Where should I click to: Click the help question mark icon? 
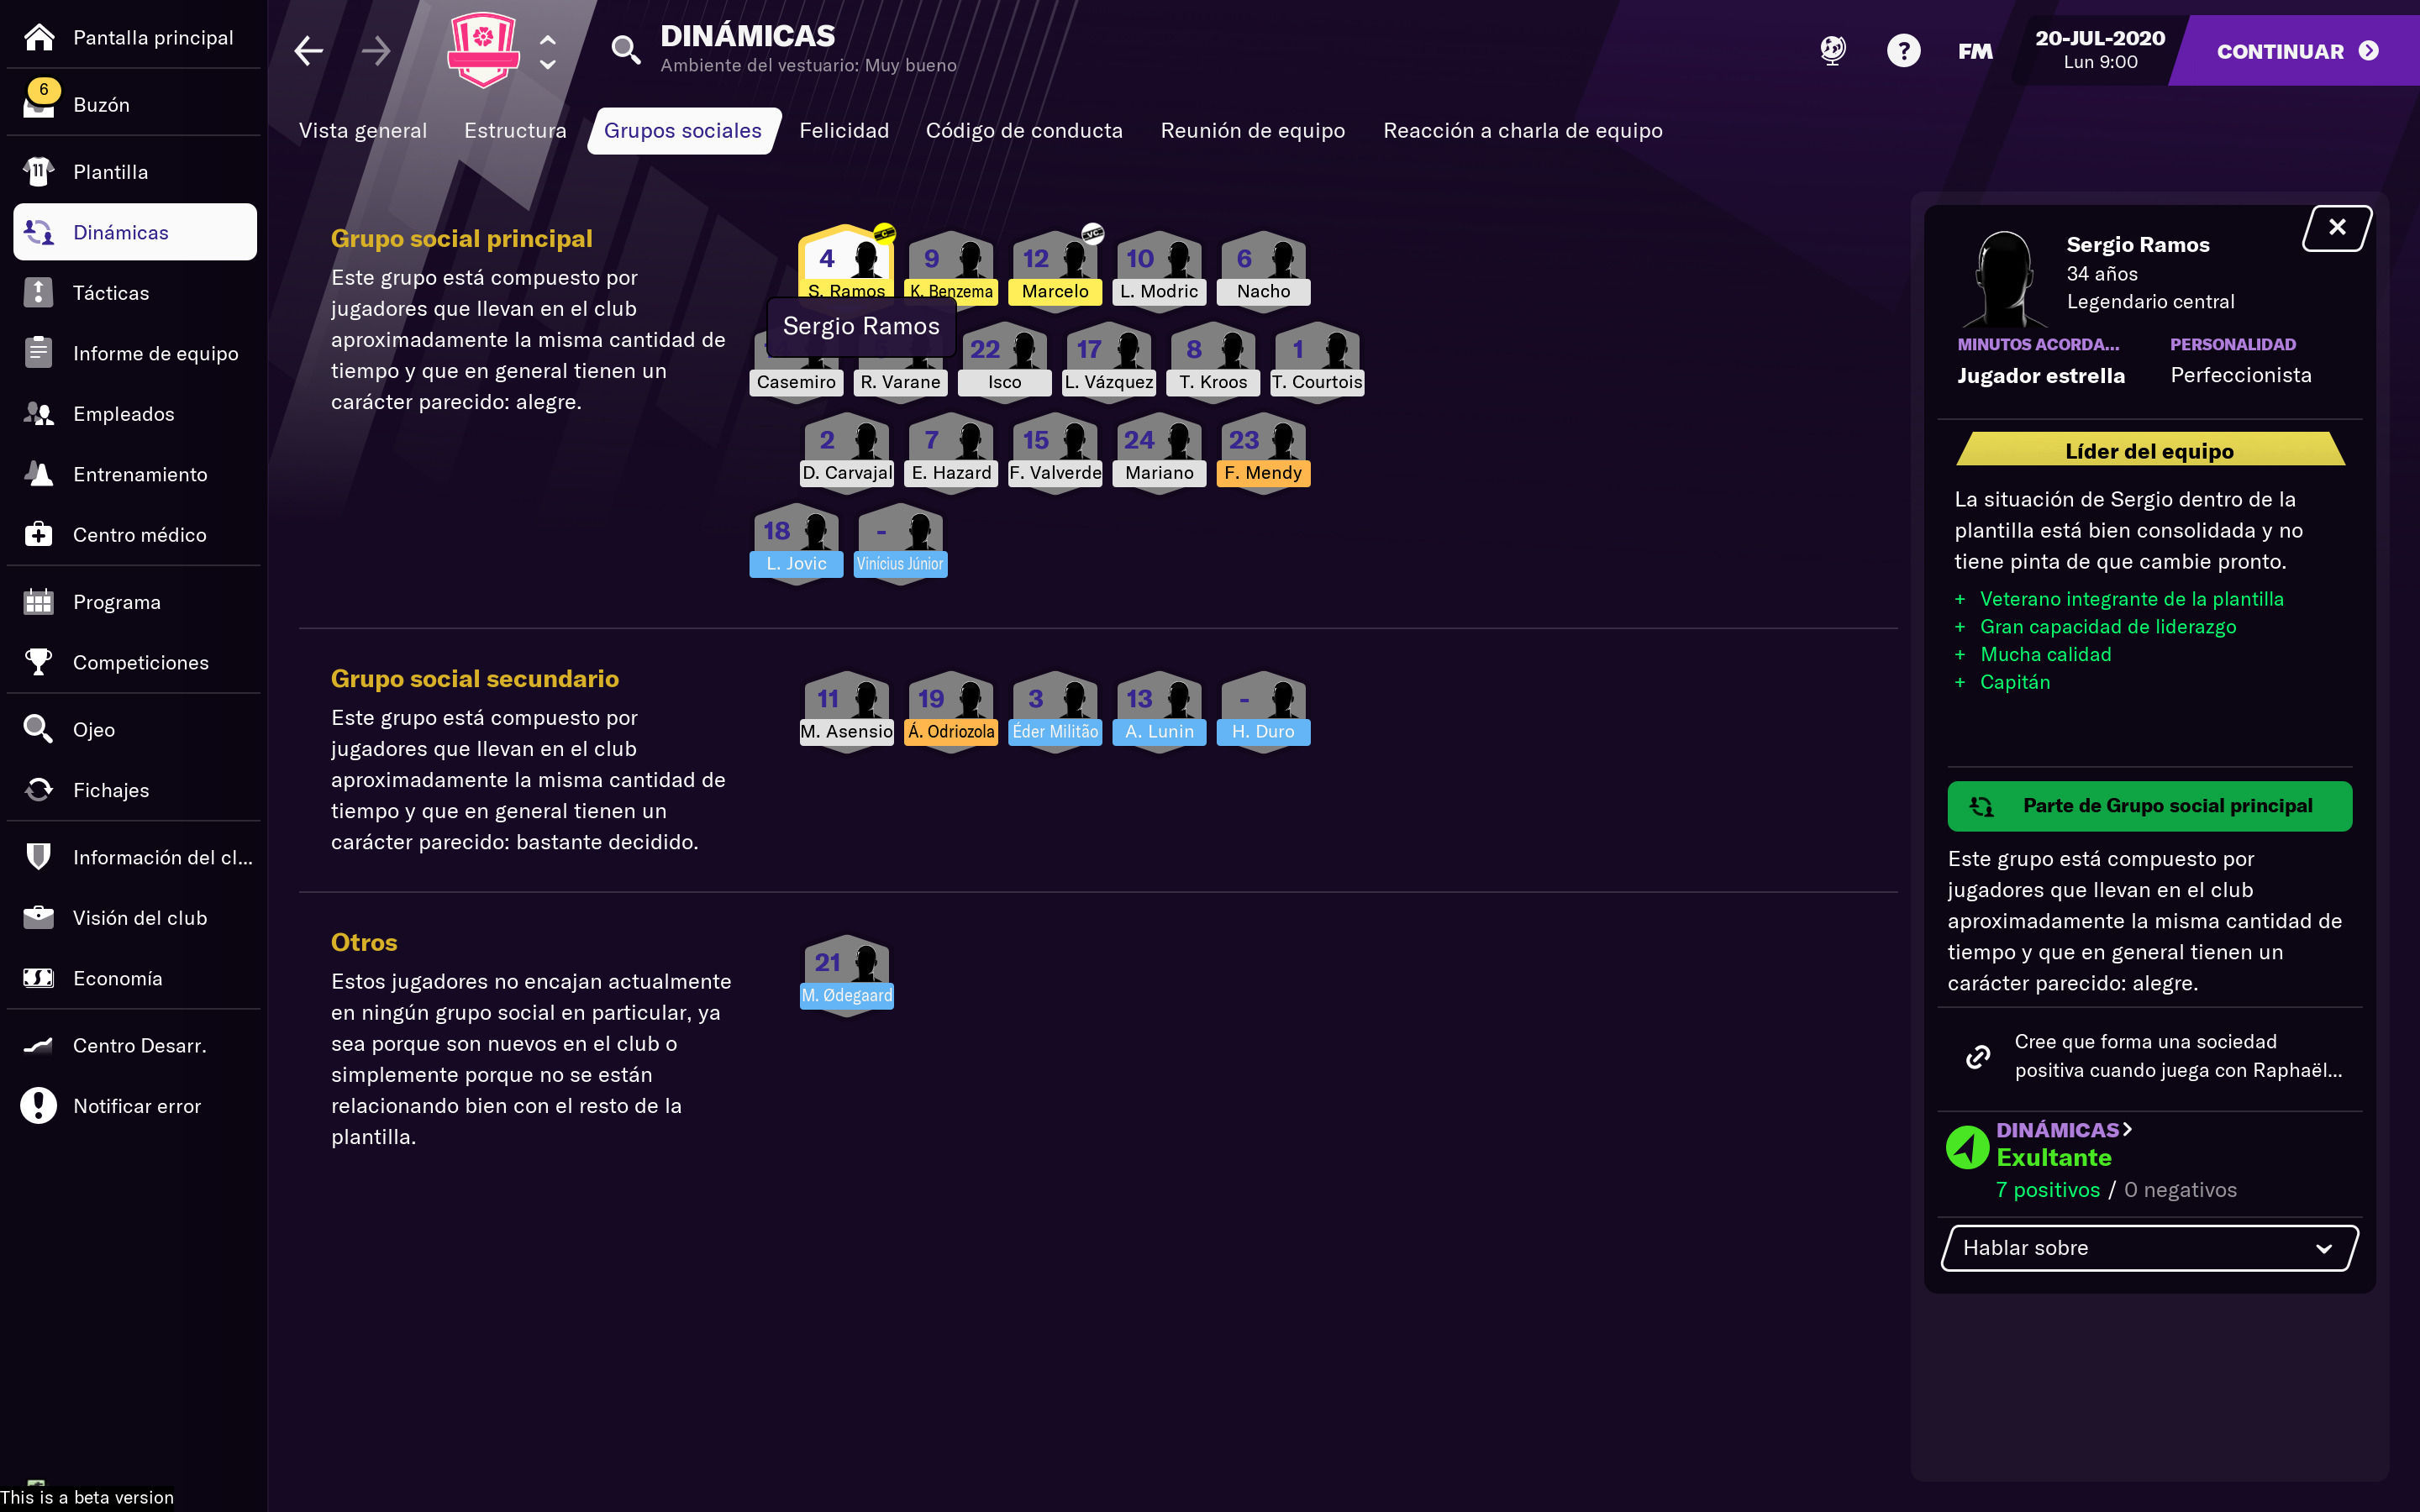point(1903,51)
